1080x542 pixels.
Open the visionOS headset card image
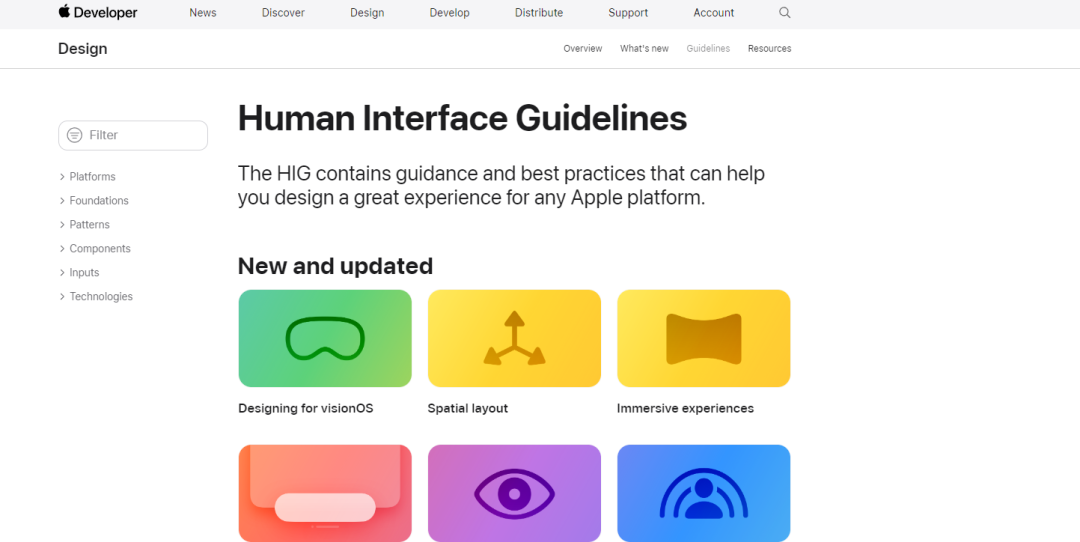click(x=325, y=338)
